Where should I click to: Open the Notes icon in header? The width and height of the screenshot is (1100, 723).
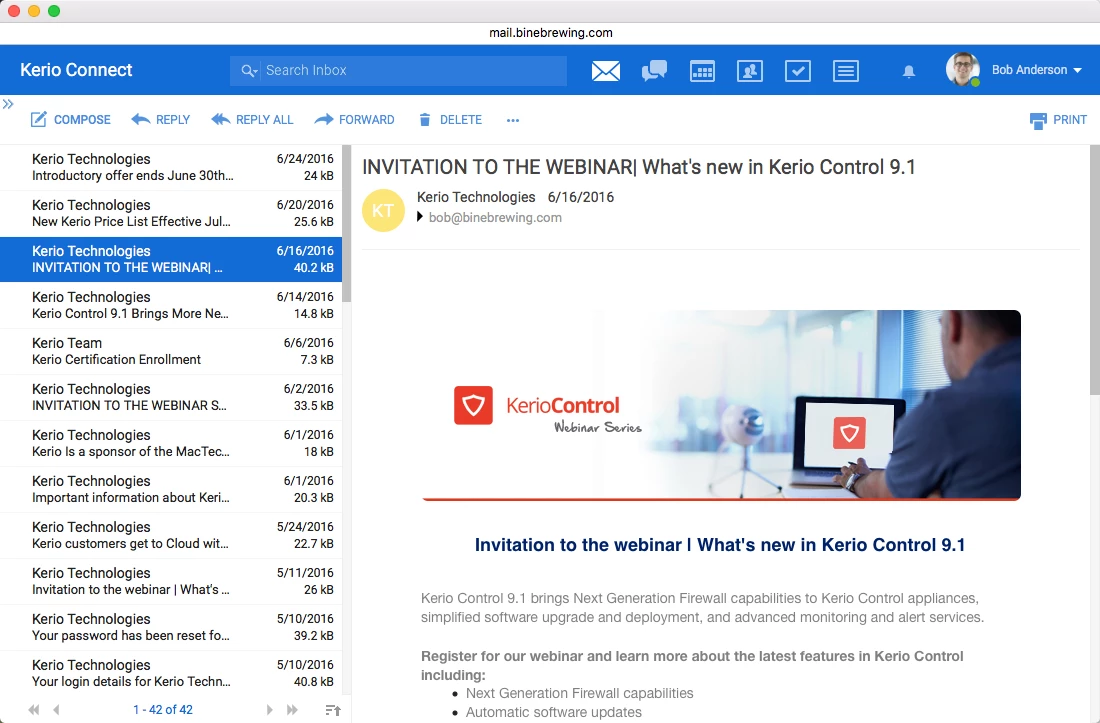[x=846, y=71]
